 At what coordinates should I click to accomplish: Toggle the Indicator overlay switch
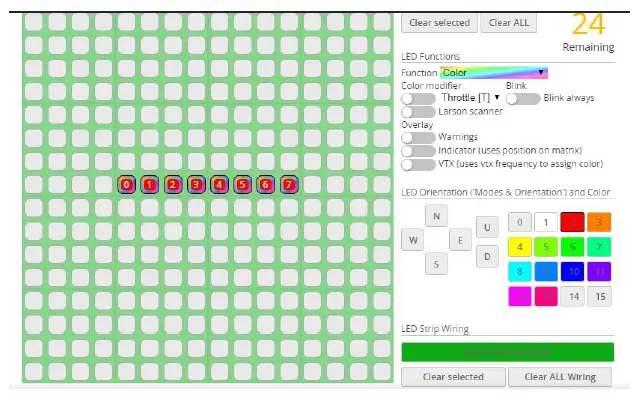[x=418, y=151]
